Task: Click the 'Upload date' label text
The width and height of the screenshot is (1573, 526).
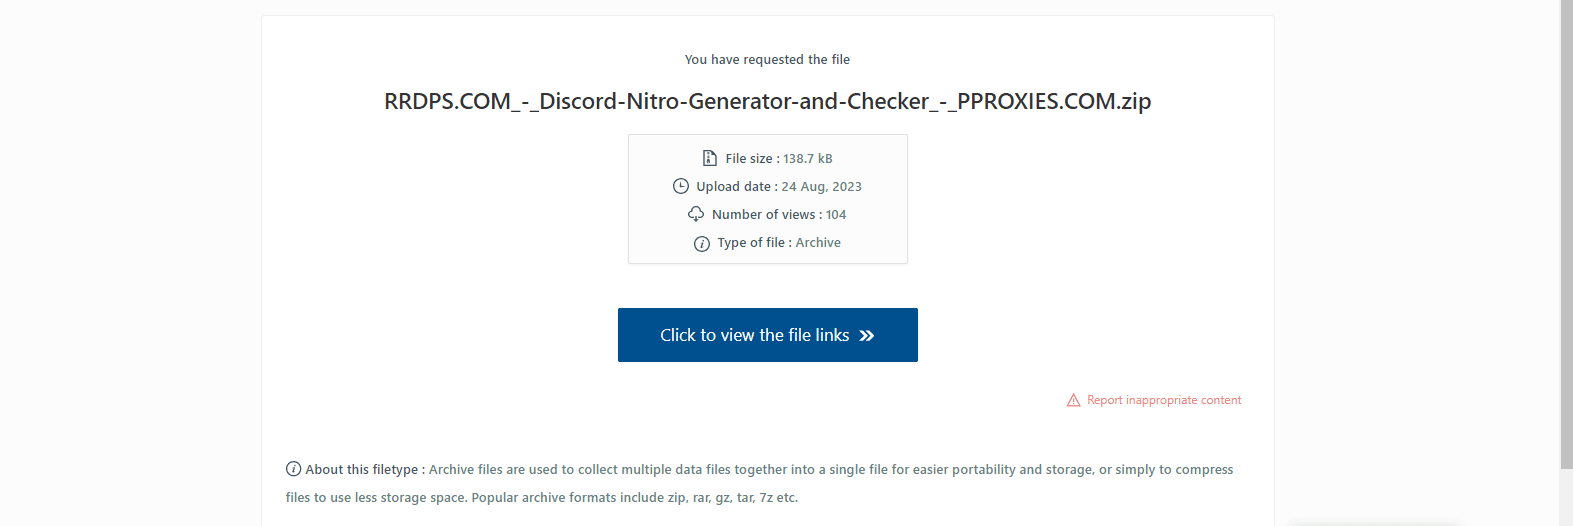Action: [733, 186]
